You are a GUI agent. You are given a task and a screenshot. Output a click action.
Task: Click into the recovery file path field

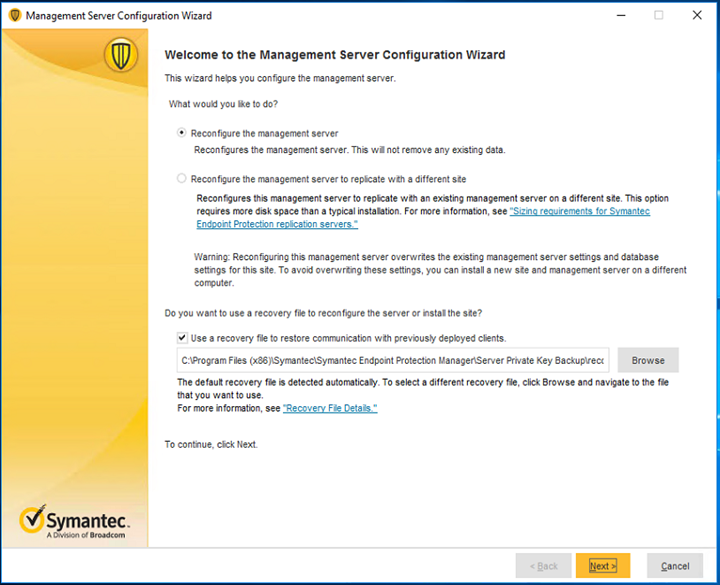[x=393, y=360]
